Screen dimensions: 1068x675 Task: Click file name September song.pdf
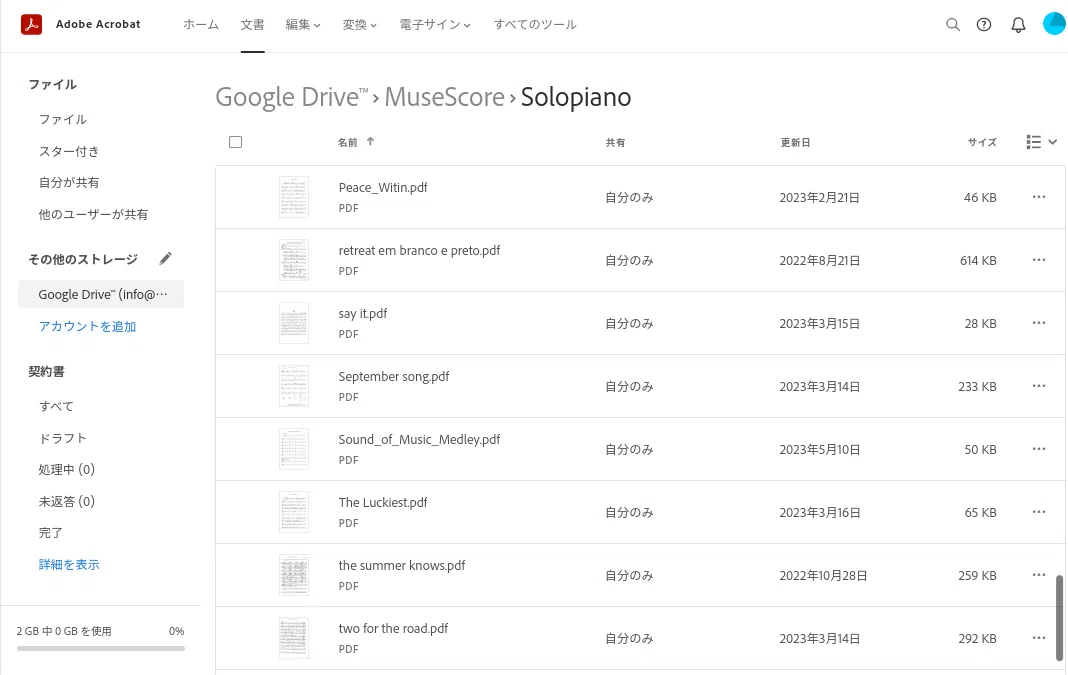pos(394,377)
